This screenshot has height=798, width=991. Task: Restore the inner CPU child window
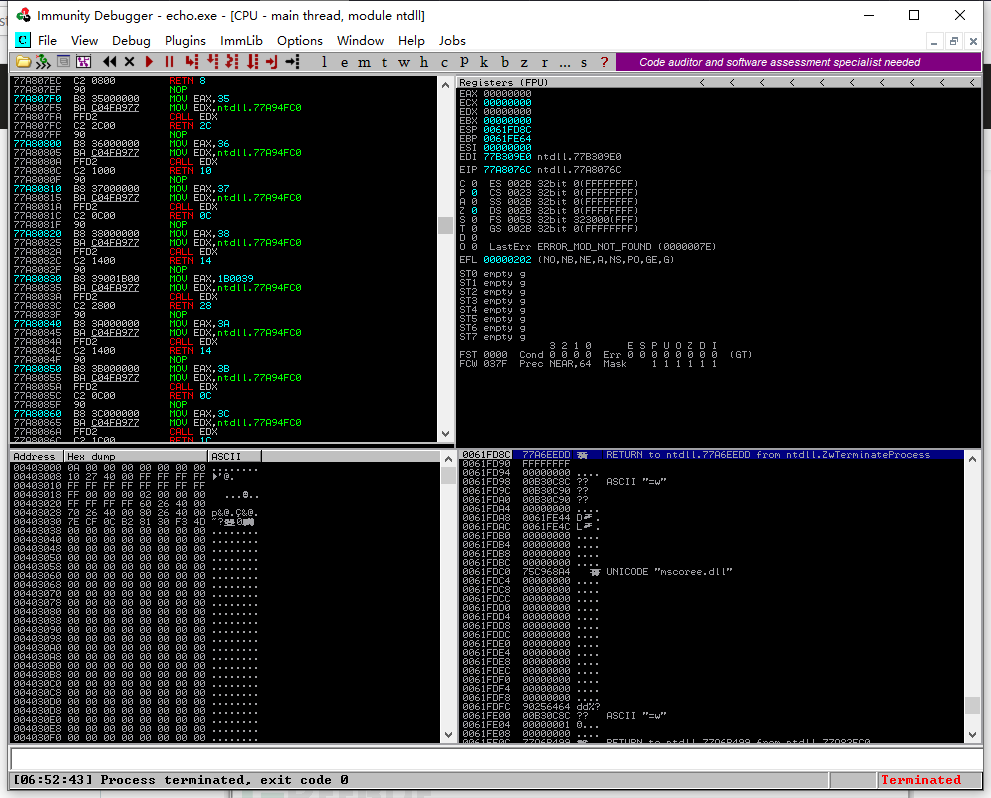click(x=954, y=42)
